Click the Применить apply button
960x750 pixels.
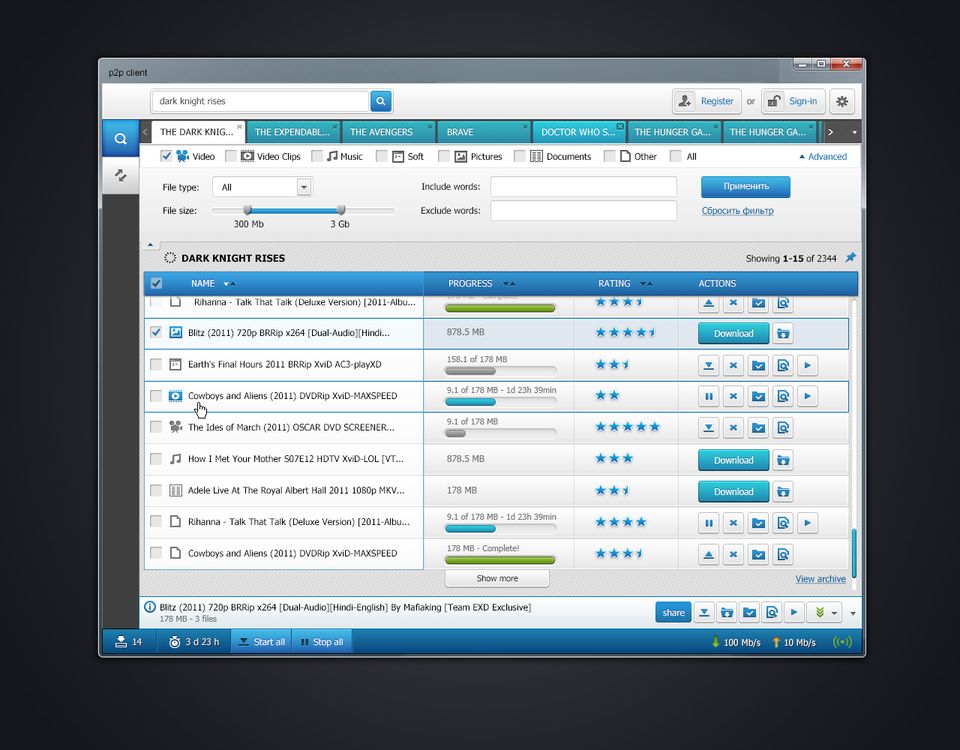pyautogui.click(x=746, y=186)
